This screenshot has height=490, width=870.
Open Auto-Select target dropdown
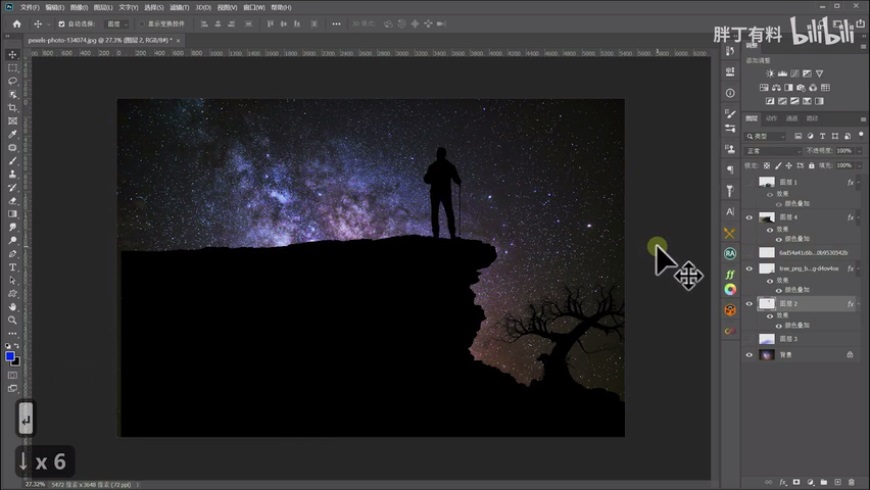point(118,24)
